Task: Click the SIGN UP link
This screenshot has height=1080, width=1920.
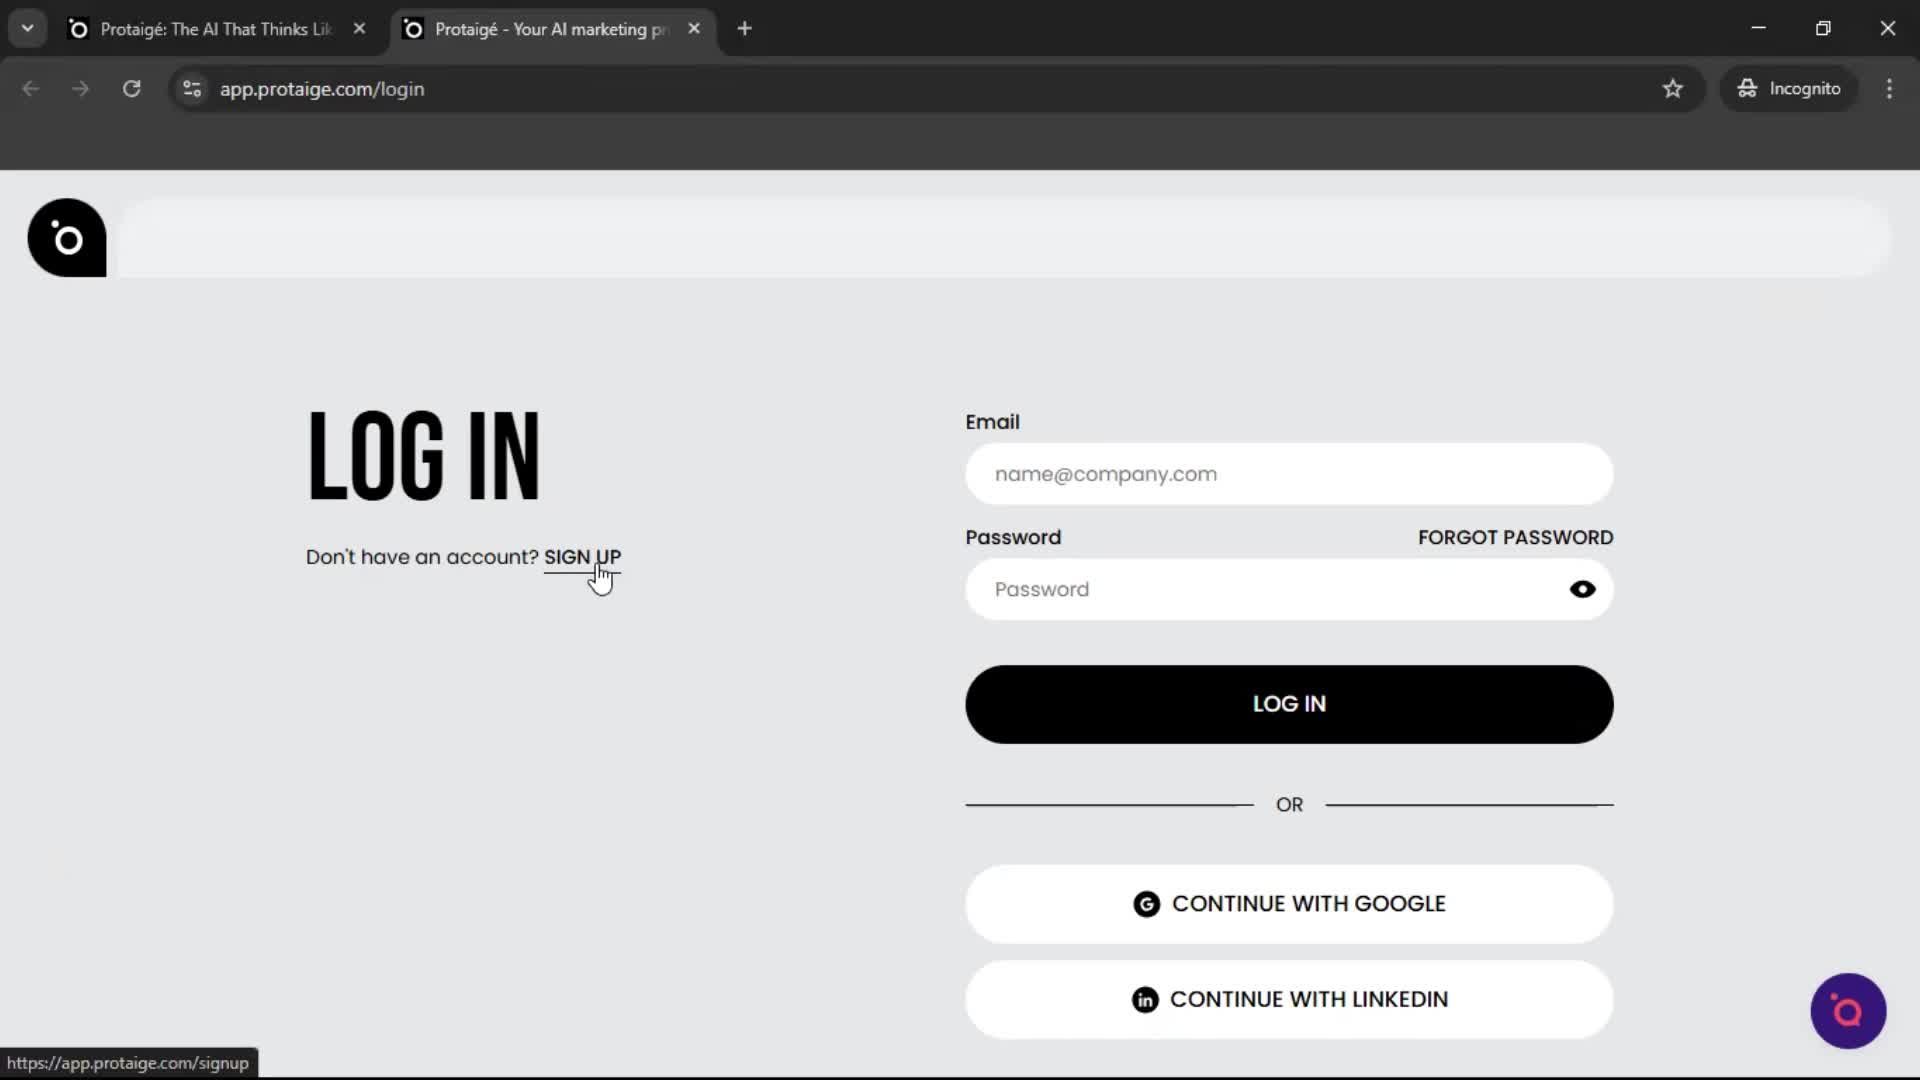Action: (x=583, y=557)
